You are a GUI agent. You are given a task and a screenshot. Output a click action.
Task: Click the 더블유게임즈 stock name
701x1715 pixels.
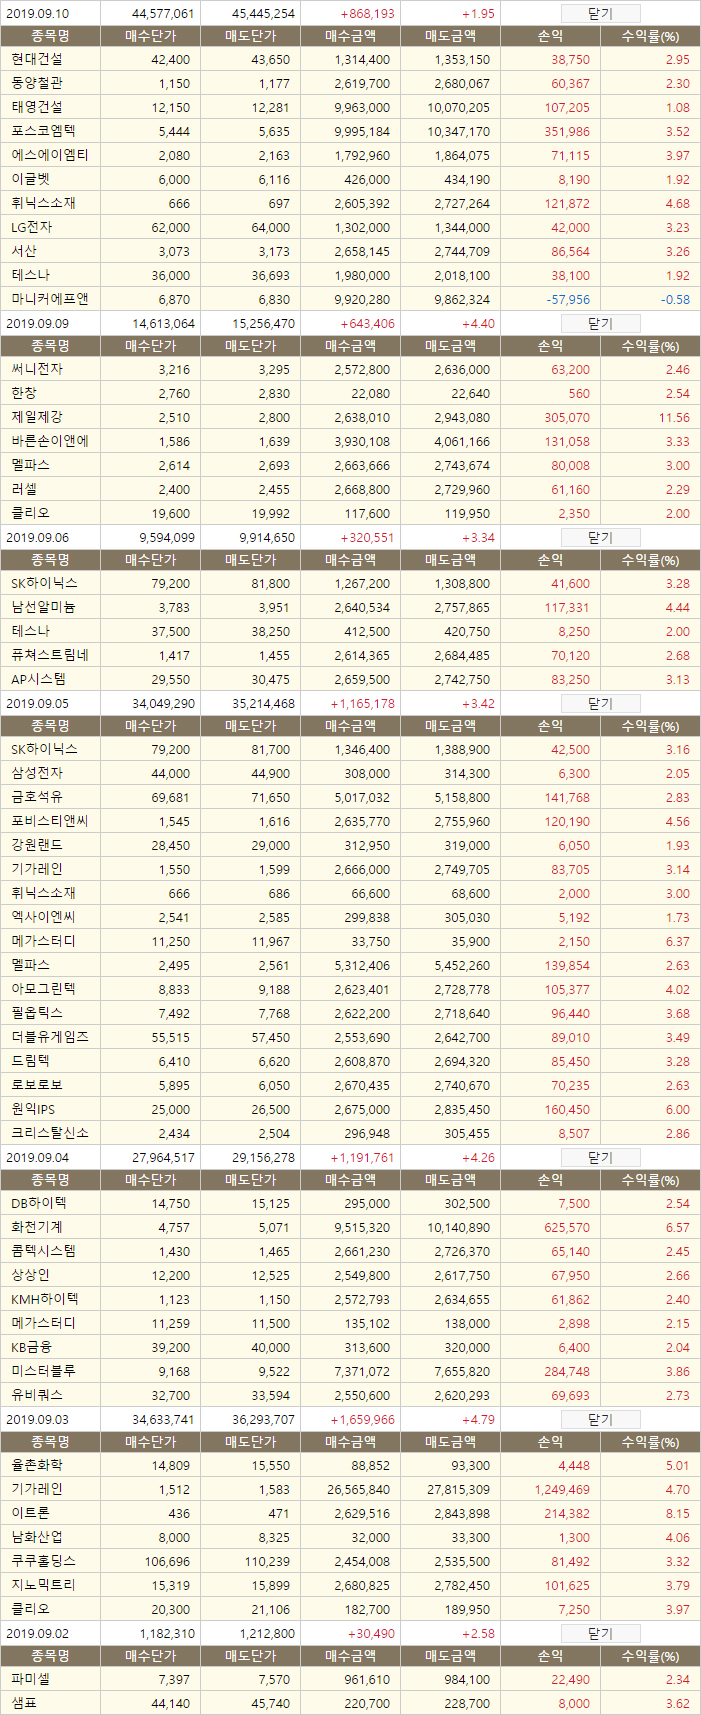(50, 1037)
